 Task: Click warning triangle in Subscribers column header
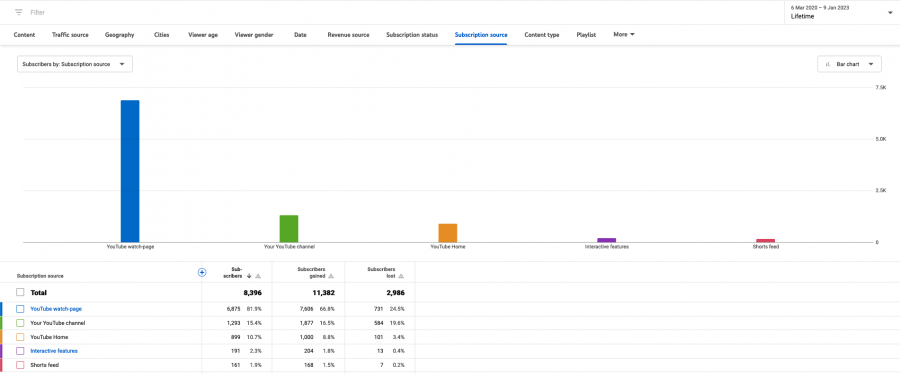click(258, 276)
